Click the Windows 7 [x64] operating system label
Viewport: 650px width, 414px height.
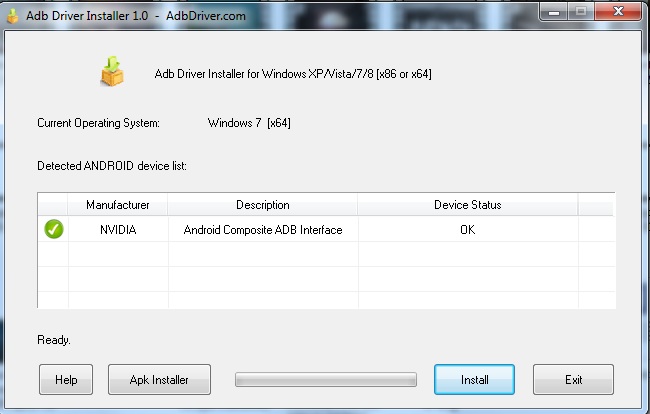[249, 123]
